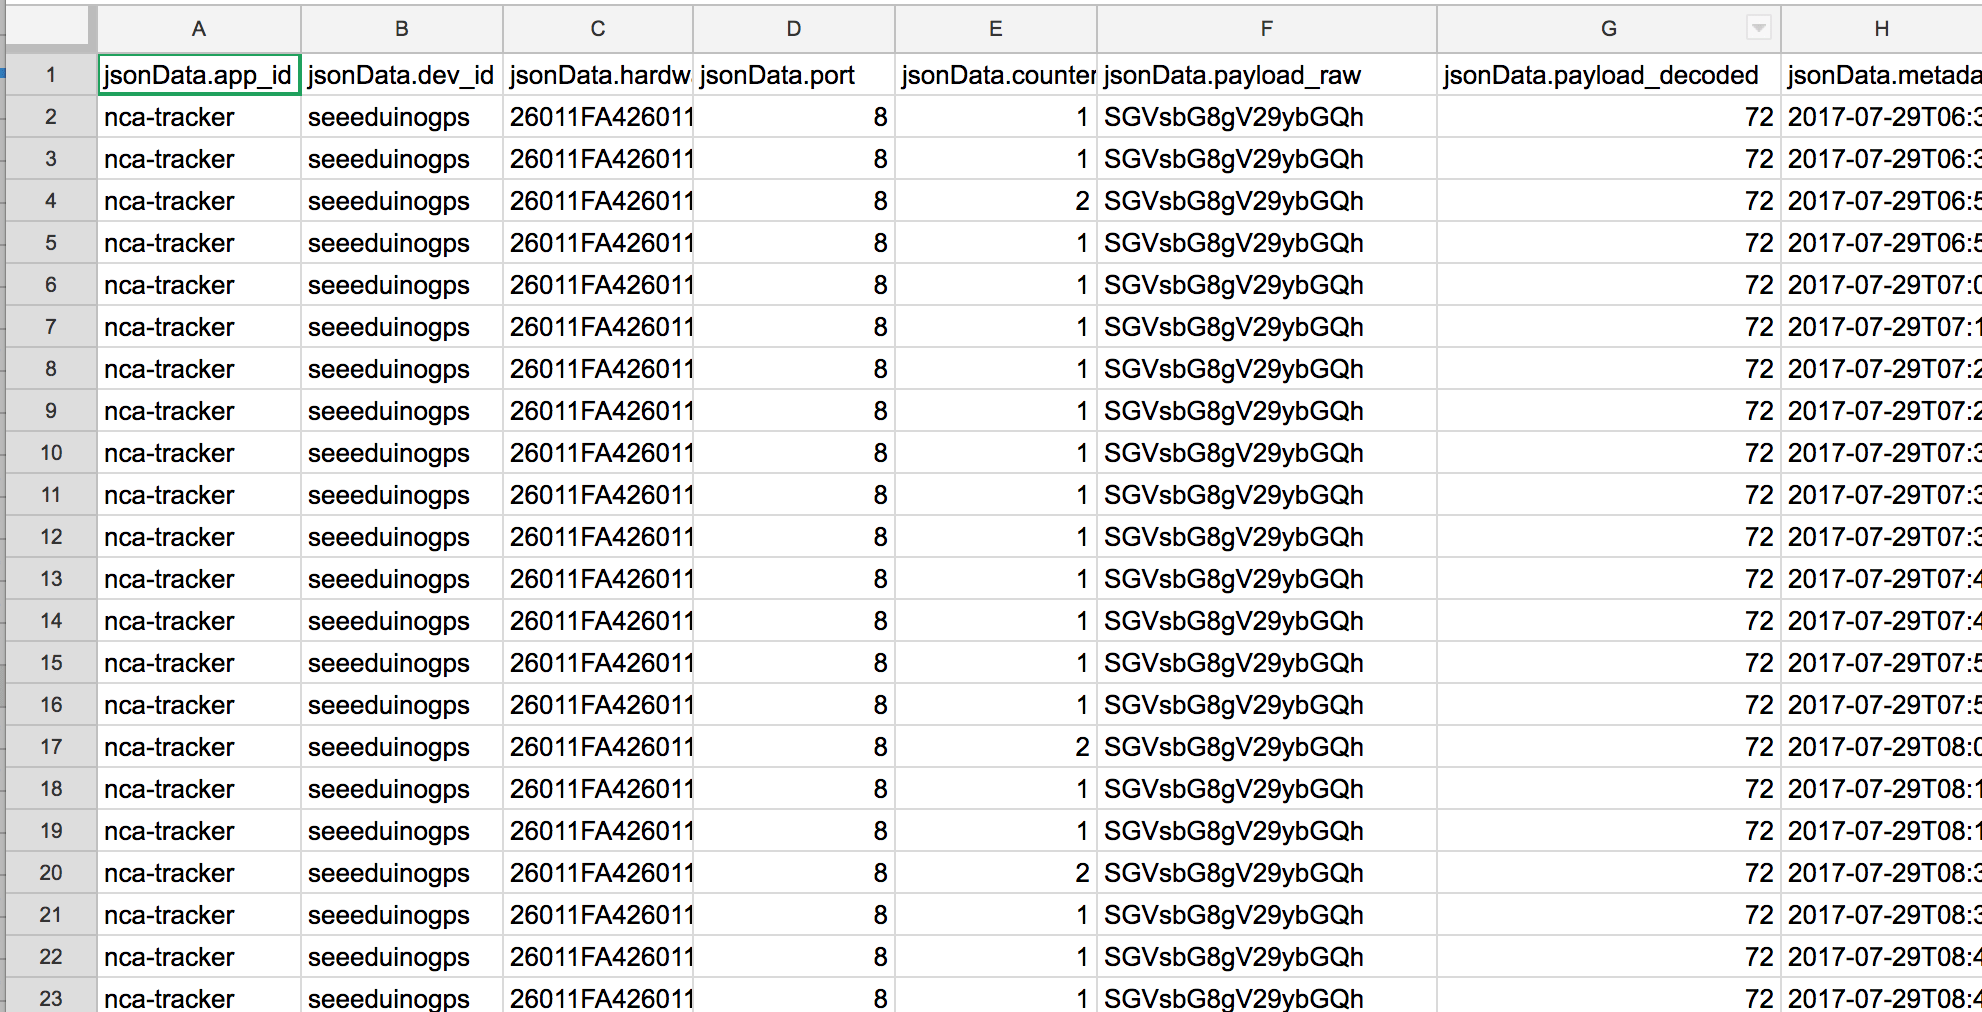The height and width of the screenshot is (1012, 1982).
Task: Select row 20 header
Action: point(51,873)
